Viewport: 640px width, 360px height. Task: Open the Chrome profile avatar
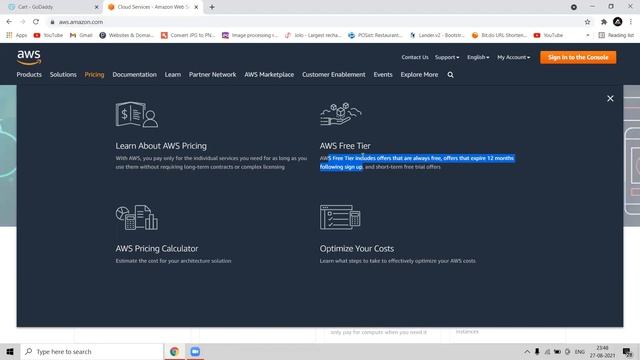618,22
